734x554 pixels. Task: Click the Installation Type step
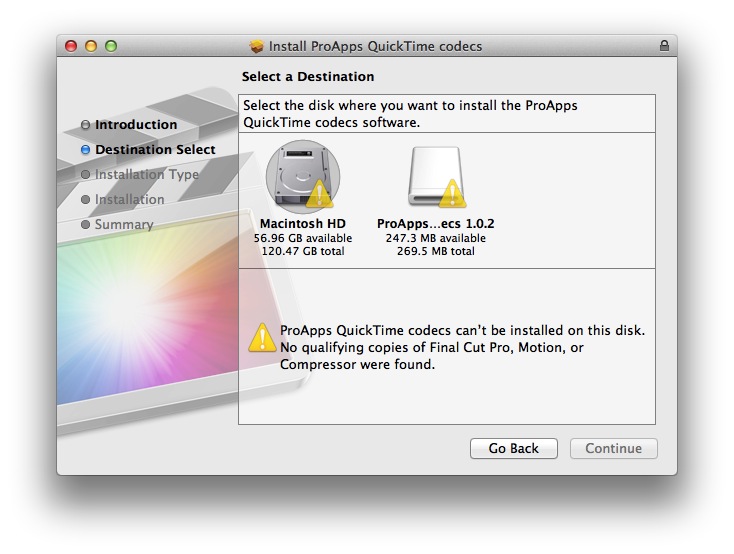[x=140, y=174]
